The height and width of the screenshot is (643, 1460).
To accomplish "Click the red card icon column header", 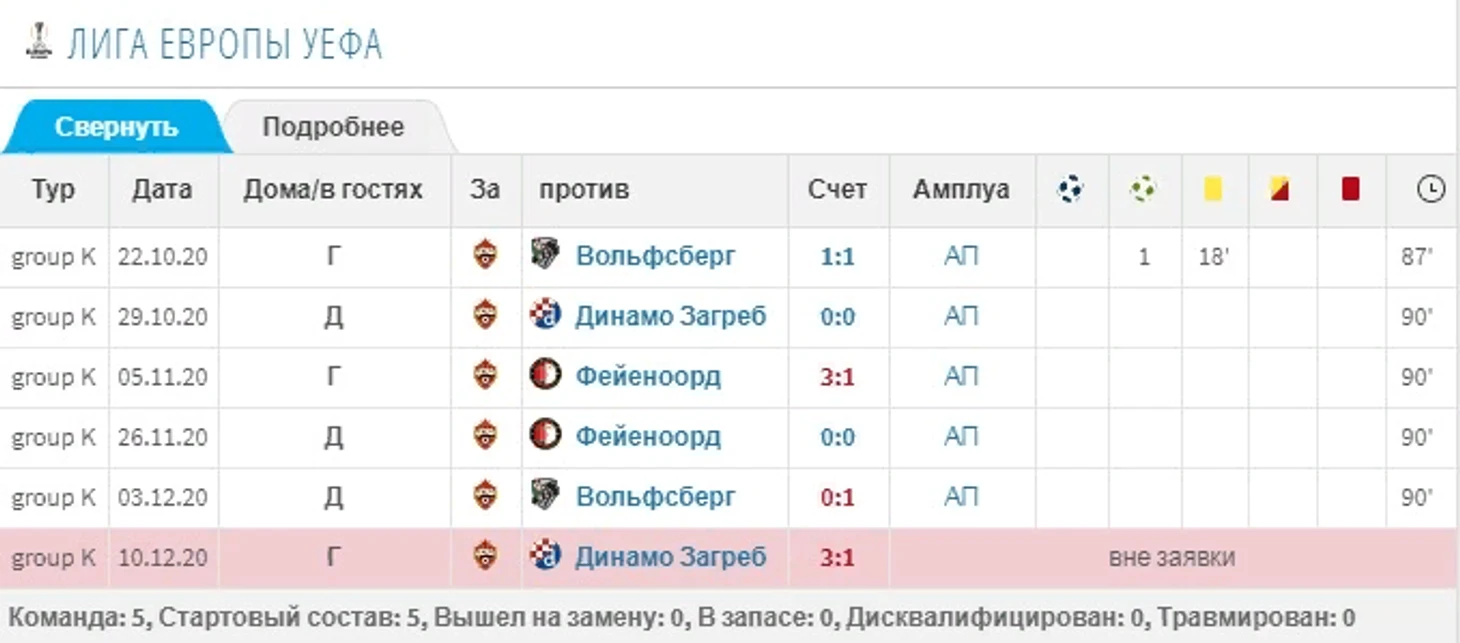I will [x=1350, y=189].
